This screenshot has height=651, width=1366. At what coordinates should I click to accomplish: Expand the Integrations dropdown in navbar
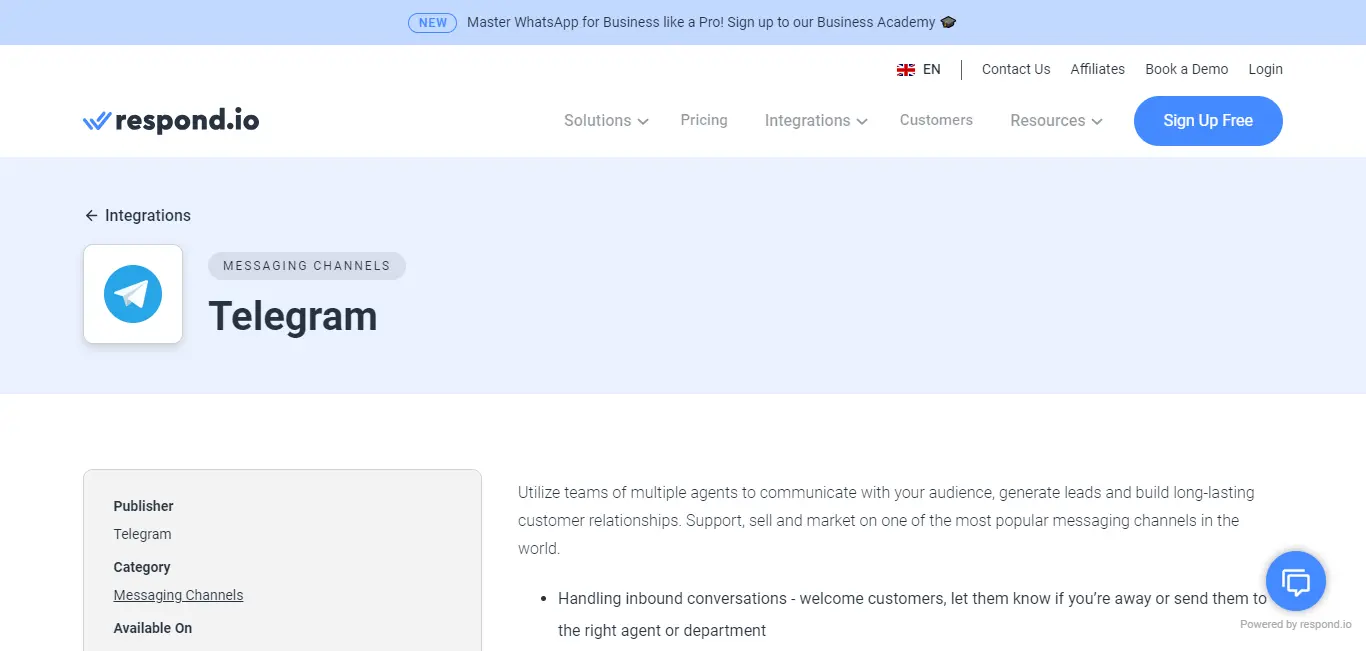[816, 121]
